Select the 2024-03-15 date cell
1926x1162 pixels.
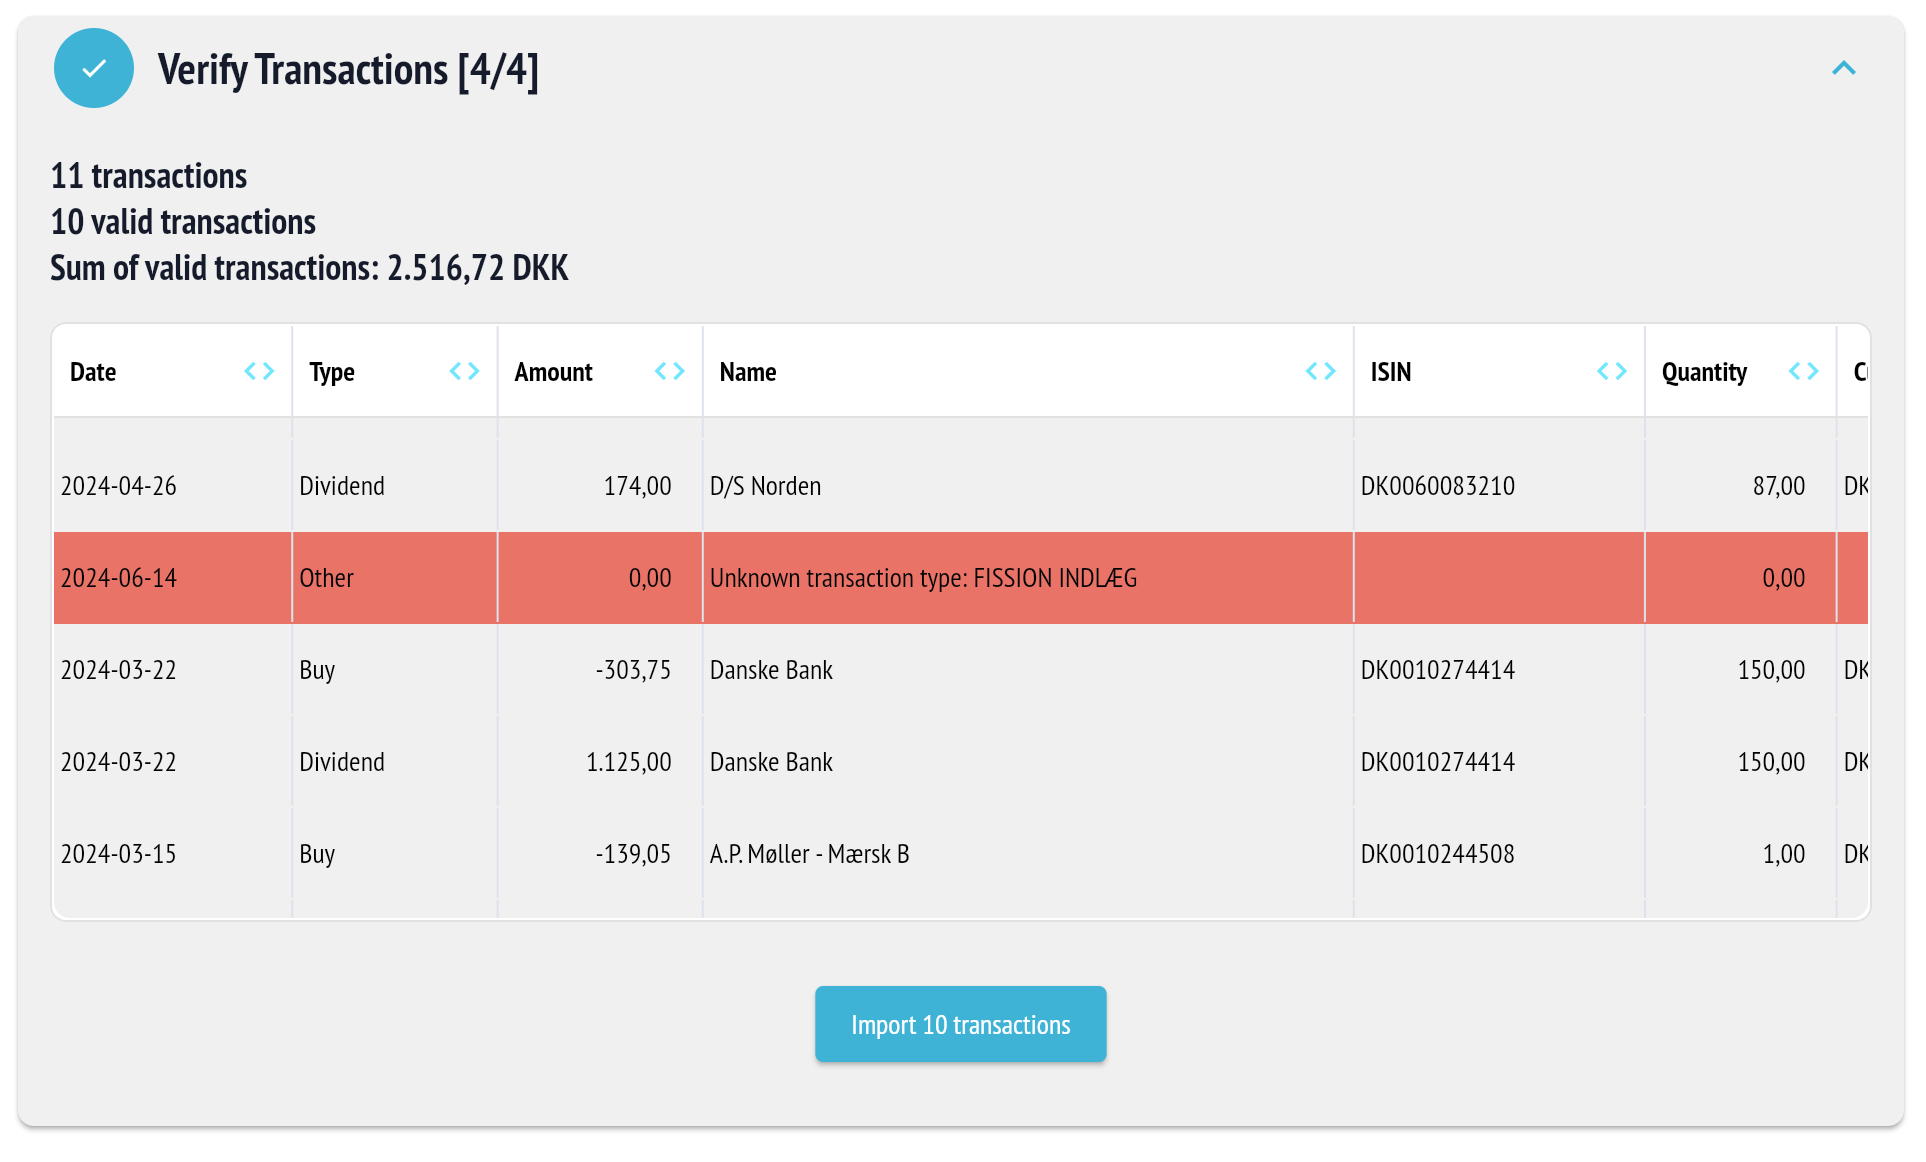click(x=172, y=854)
